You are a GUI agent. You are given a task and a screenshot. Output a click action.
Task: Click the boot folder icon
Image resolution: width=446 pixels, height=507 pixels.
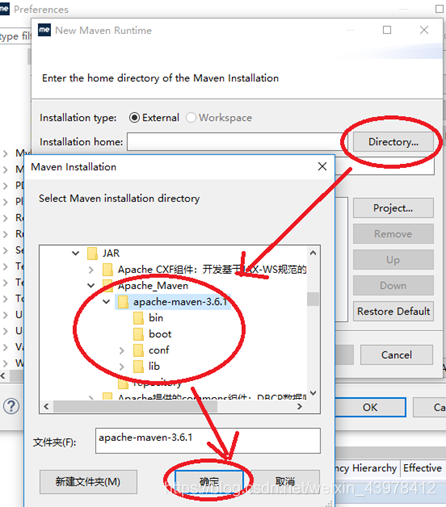(x=138, y=334)
